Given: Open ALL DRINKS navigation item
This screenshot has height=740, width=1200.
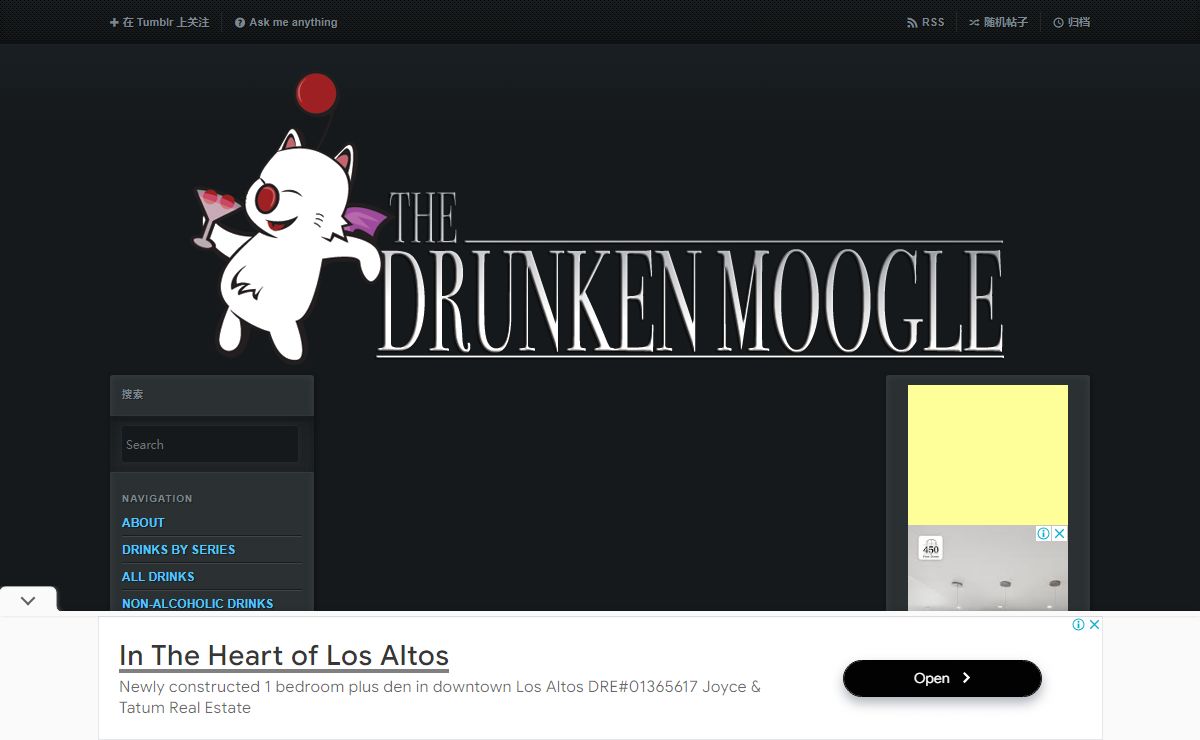Looking at the screenshot, I should coord(158,576).
